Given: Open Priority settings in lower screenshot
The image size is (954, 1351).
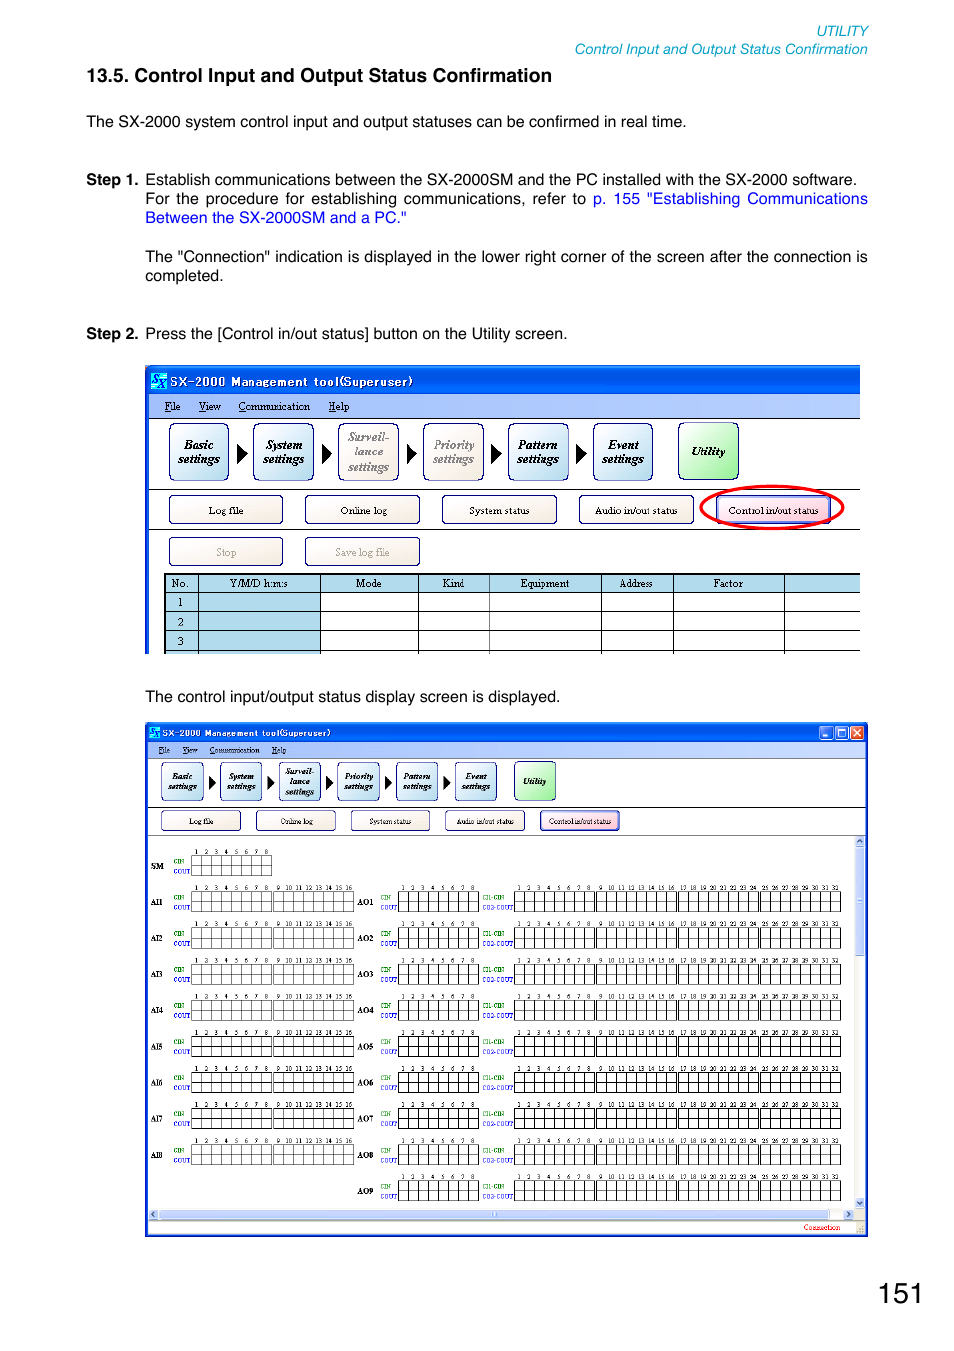Looking at the screenshot, I should click(359, 781).
